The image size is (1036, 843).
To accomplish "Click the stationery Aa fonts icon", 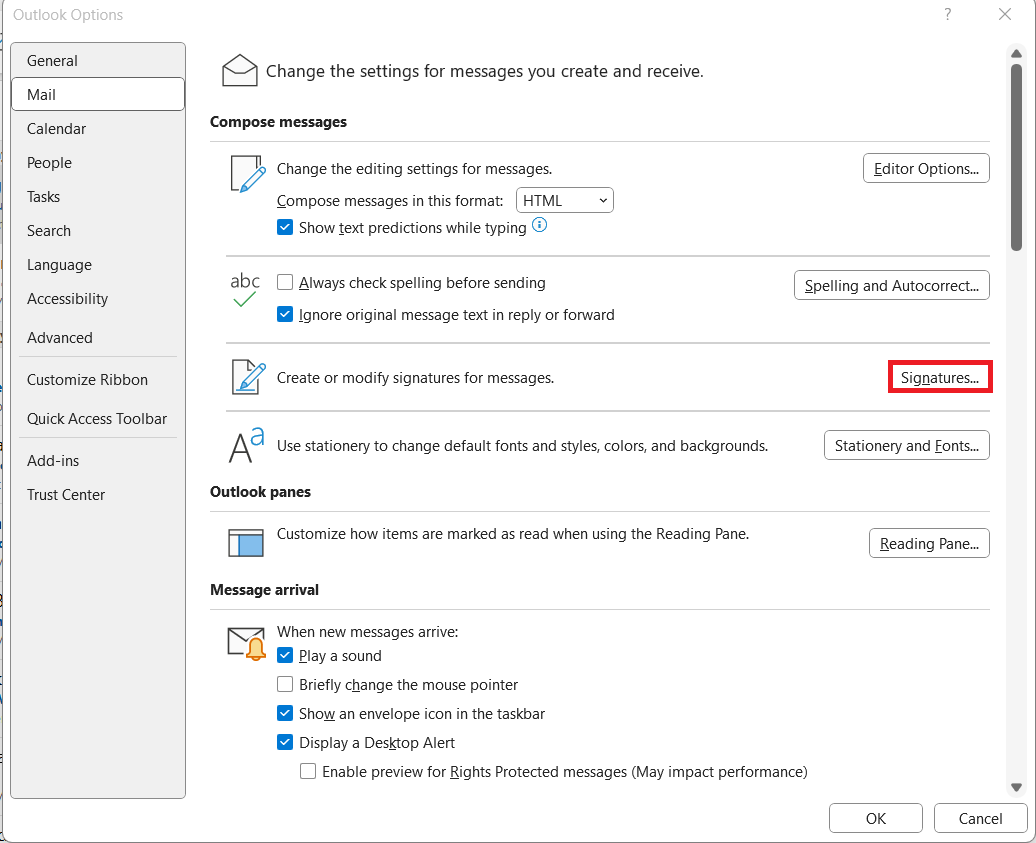I will pyautogui.click(x=246, y=445).
